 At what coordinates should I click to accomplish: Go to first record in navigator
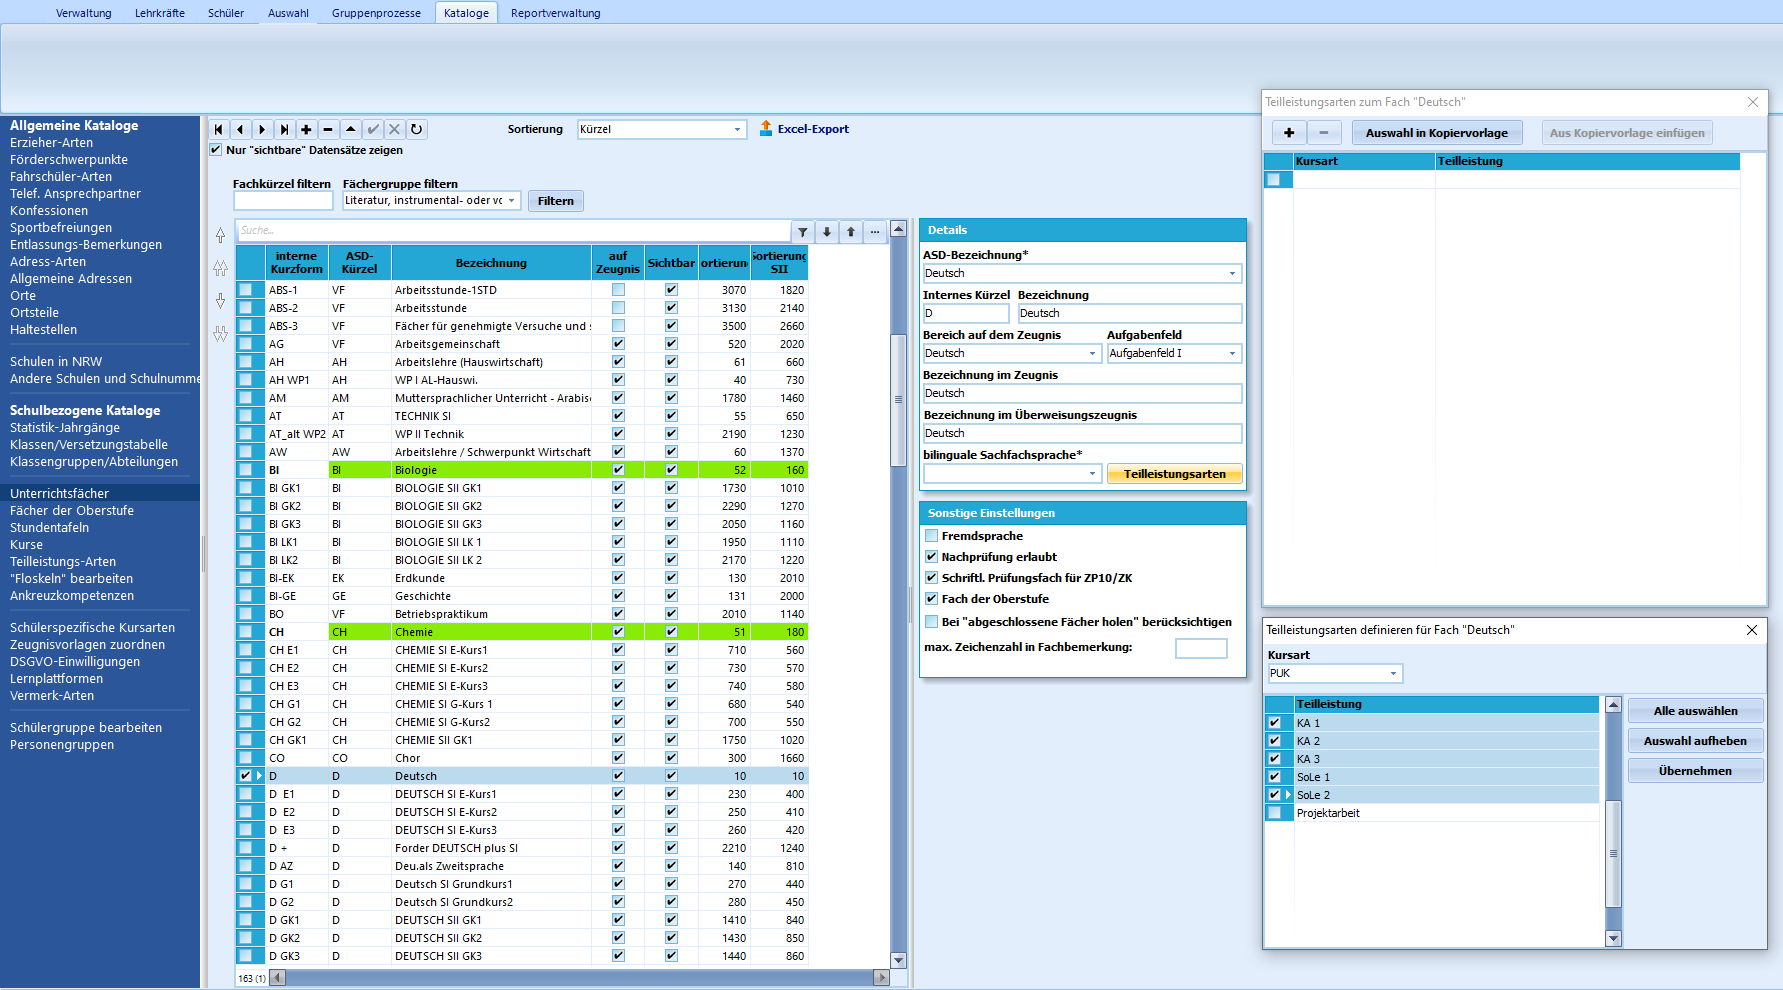pos(219,129)
